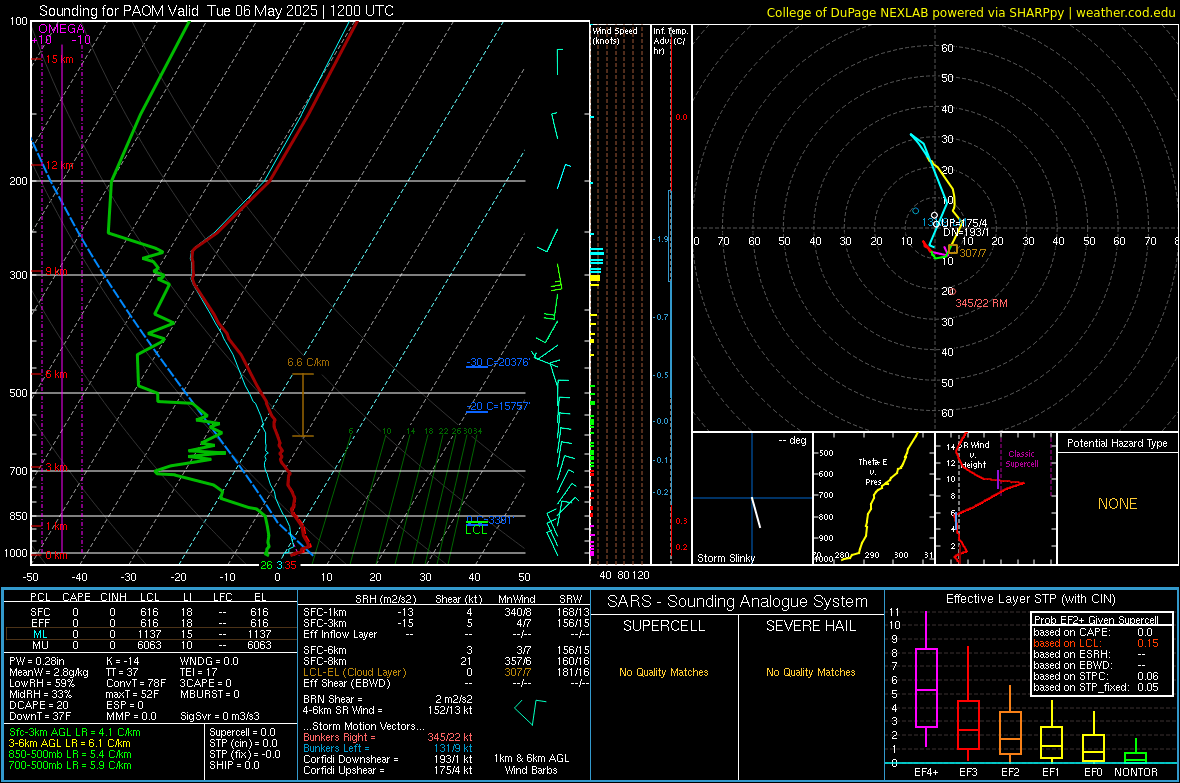Click the Bunkers Right = 345/22 kt line
Viewport: 1180px width, 783px height.
[x=388, y=737]
